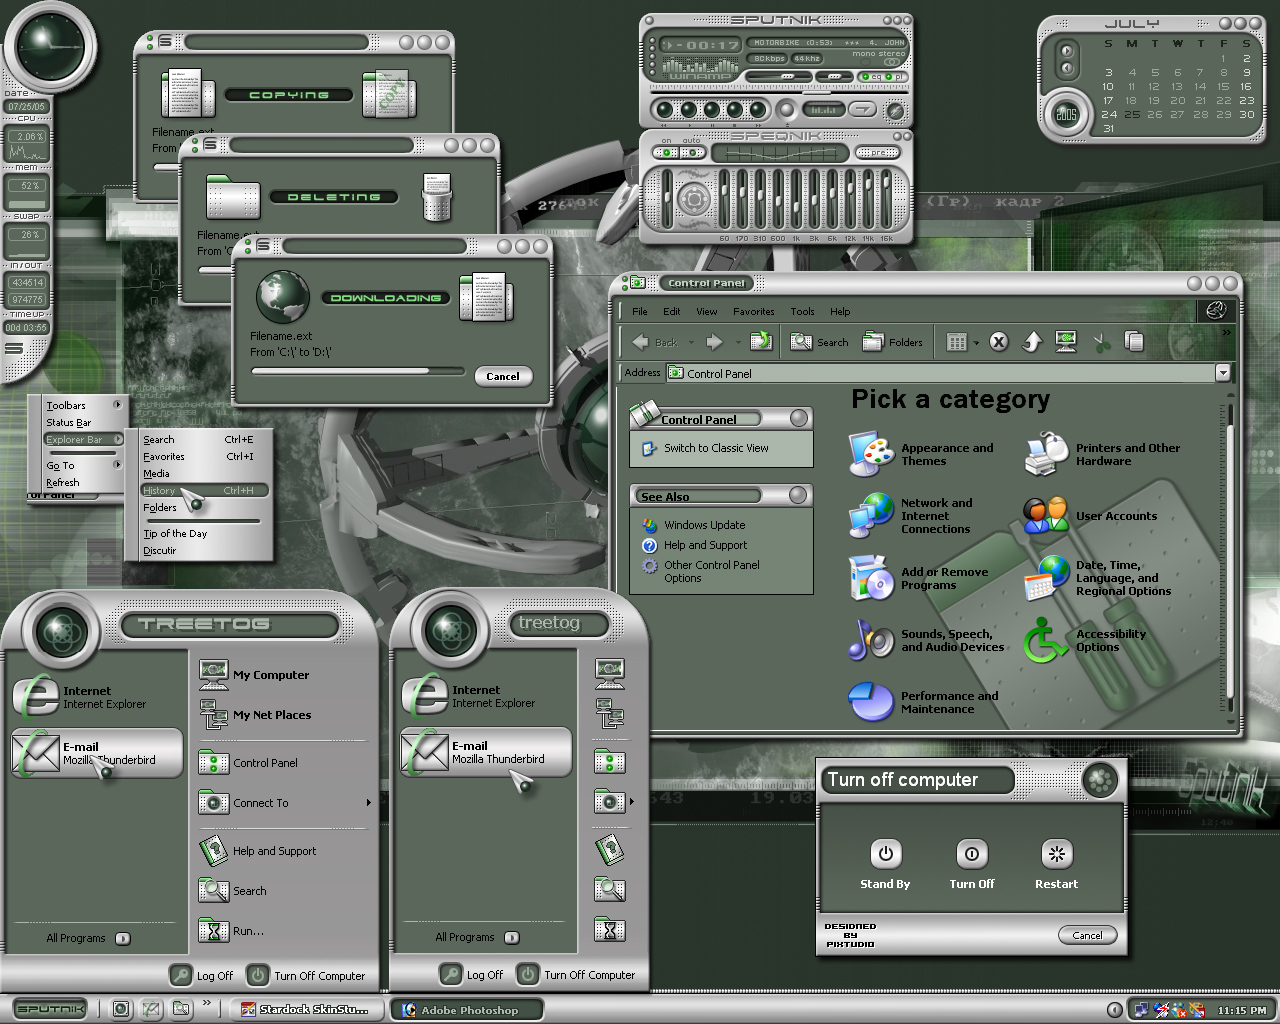The image size is (1280, 1024).
Task: Click Switch to Classic View link
Action: (x=716, y=448)
